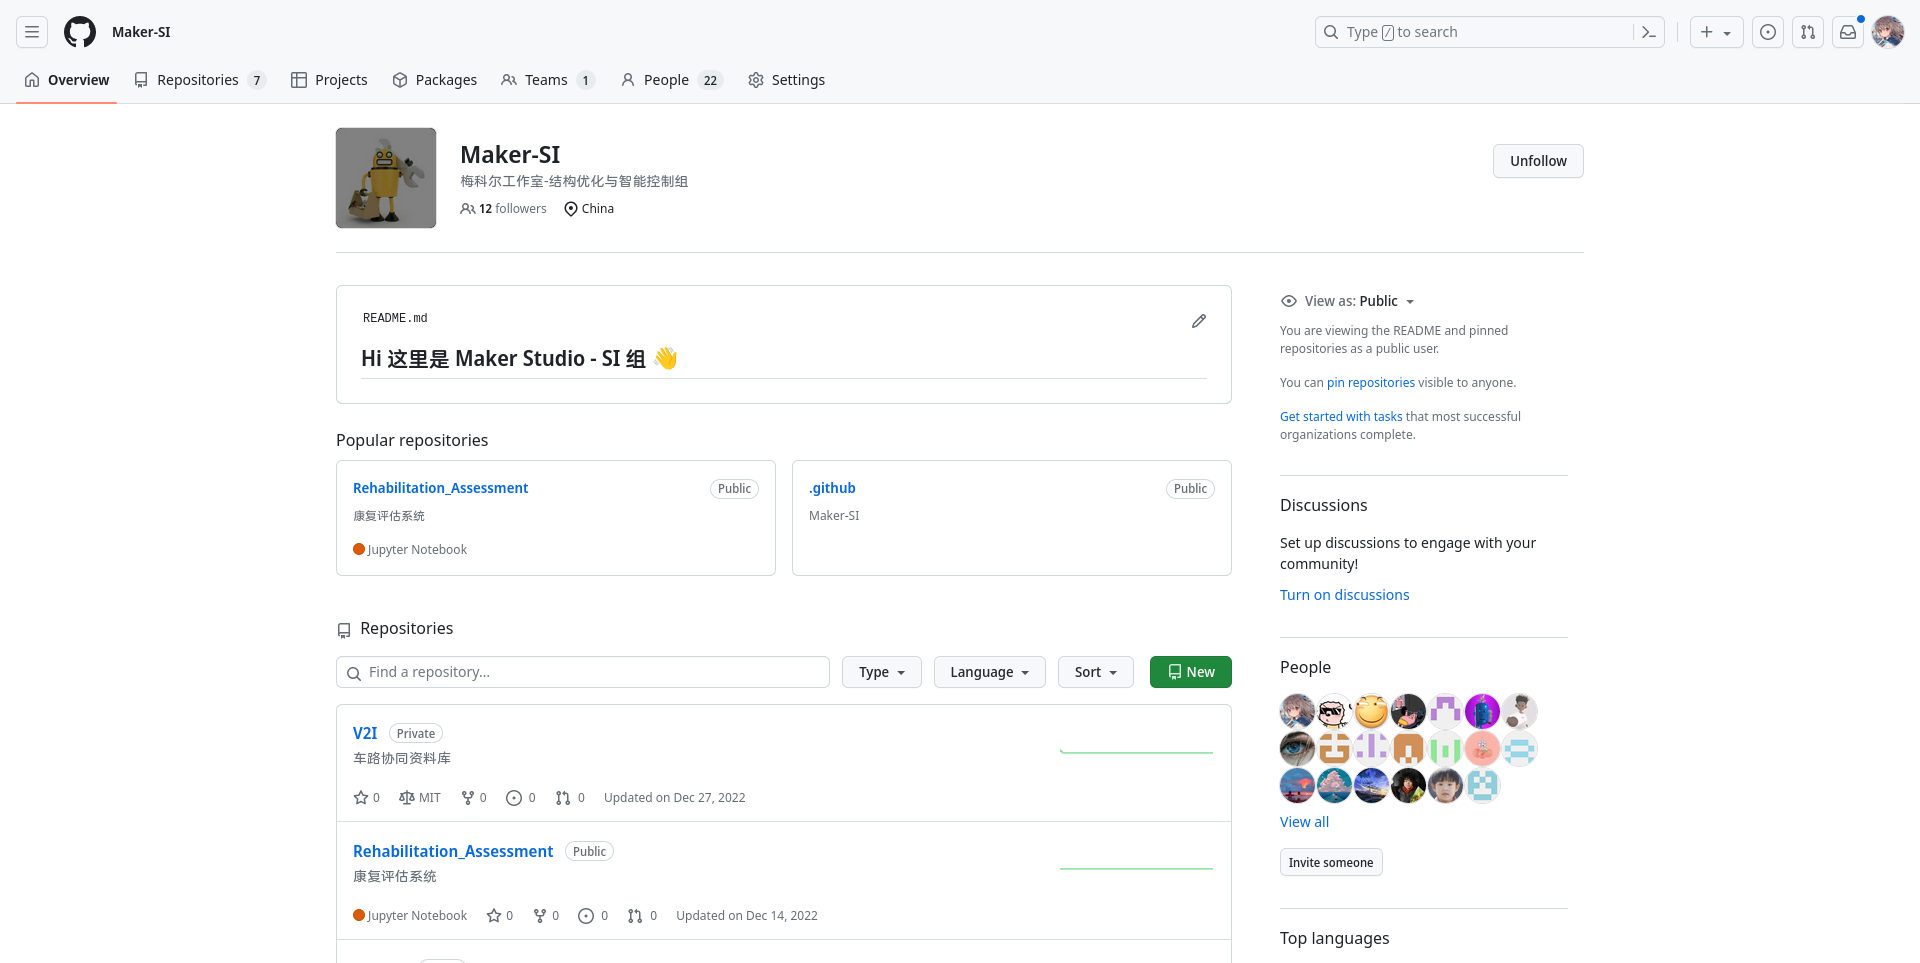Open the command palette icon
1920x963 pixels.
pos(1649,32)
